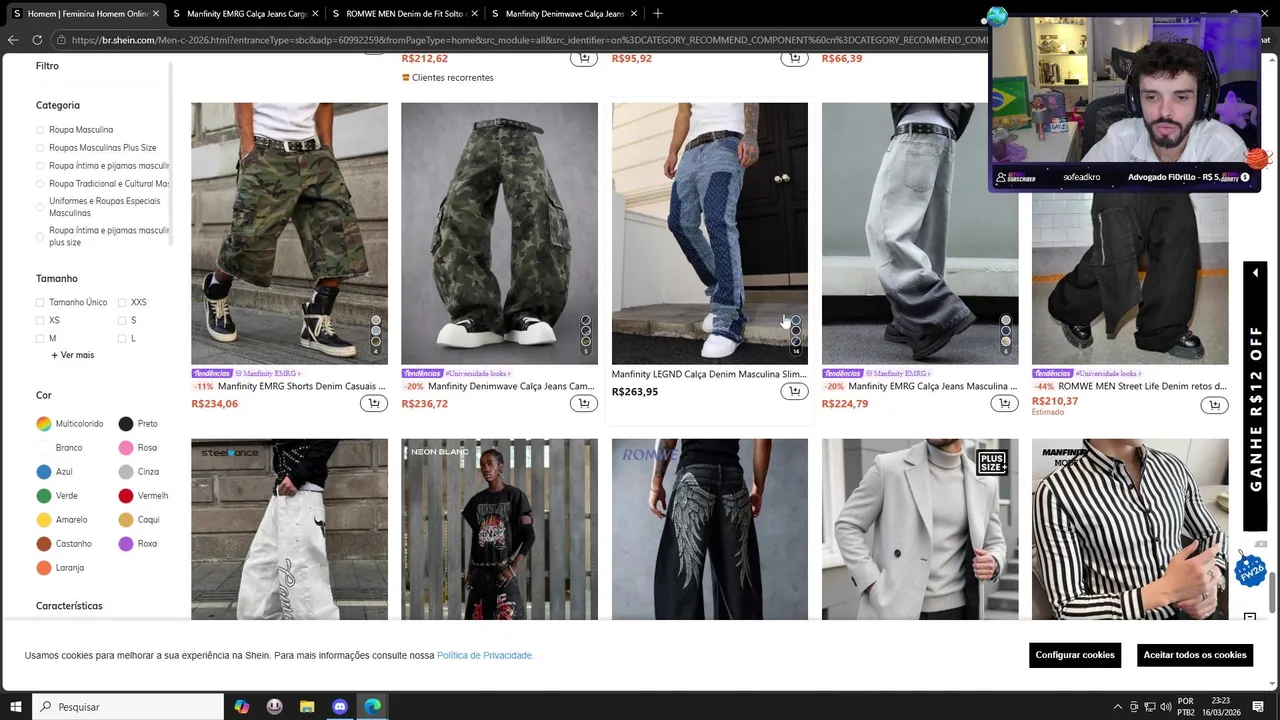Check the L size box

(121, 338)
